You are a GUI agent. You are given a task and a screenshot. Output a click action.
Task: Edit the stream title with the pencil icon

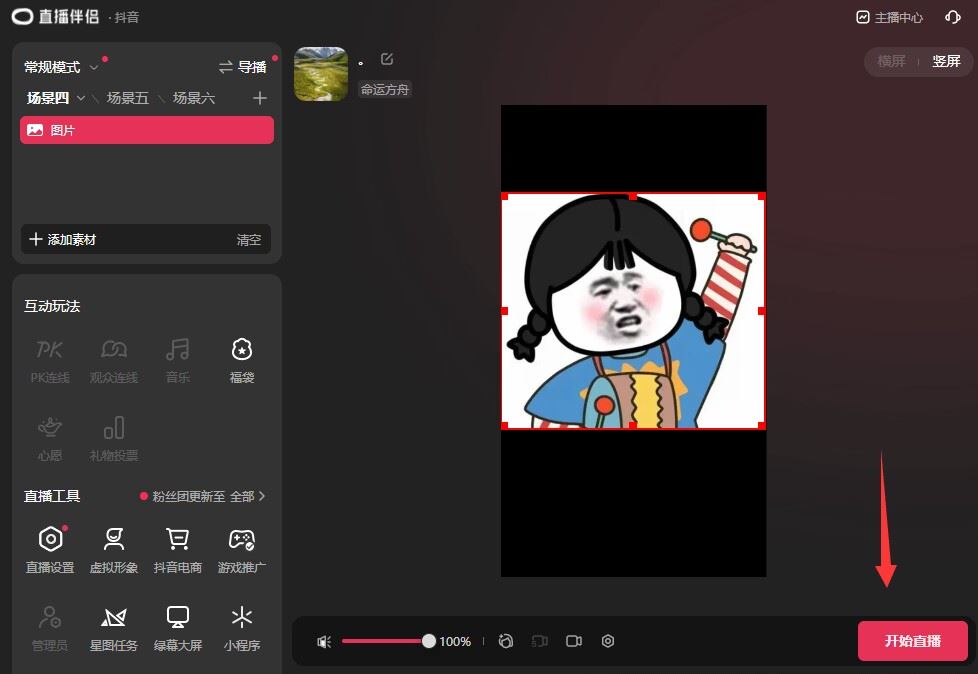[387, 59]
